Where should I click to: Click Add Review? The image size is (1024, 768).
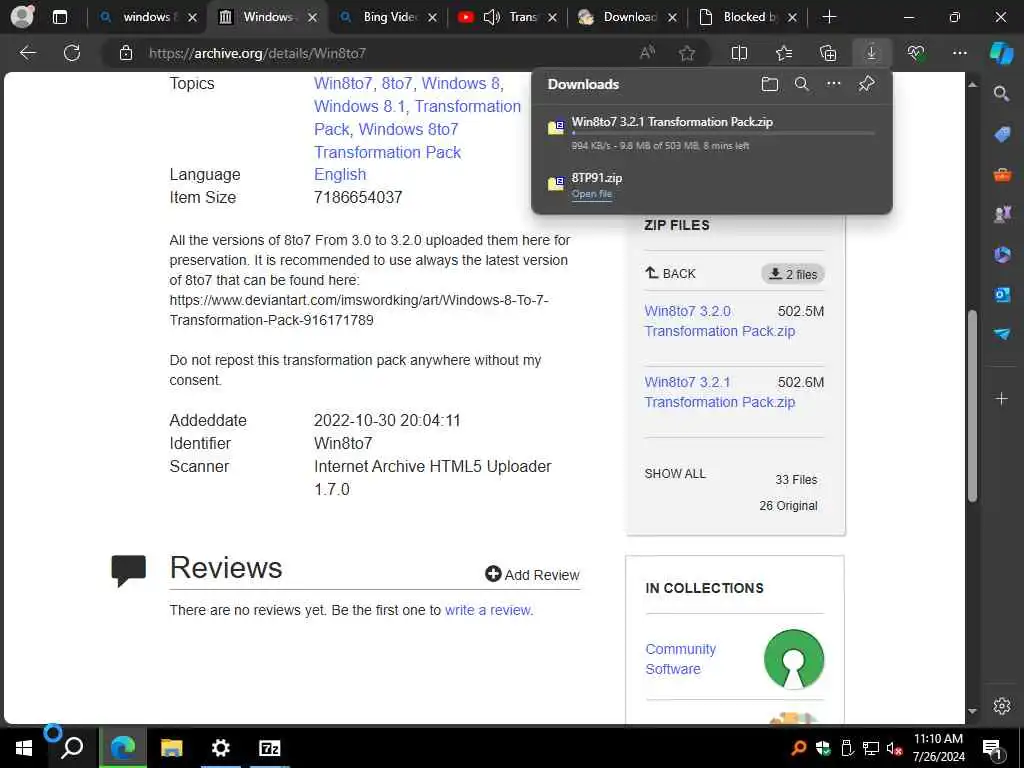point(532,575)
